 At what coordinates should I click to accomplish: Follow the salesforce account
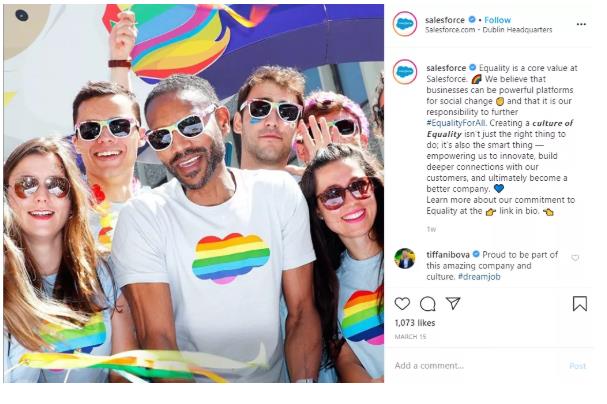(x=497, y=20)
